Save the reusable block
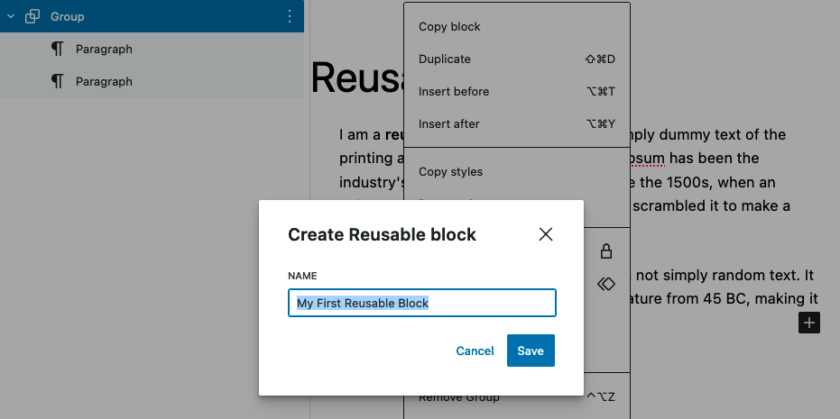This screenshot has height=419, width=840. 530,350
